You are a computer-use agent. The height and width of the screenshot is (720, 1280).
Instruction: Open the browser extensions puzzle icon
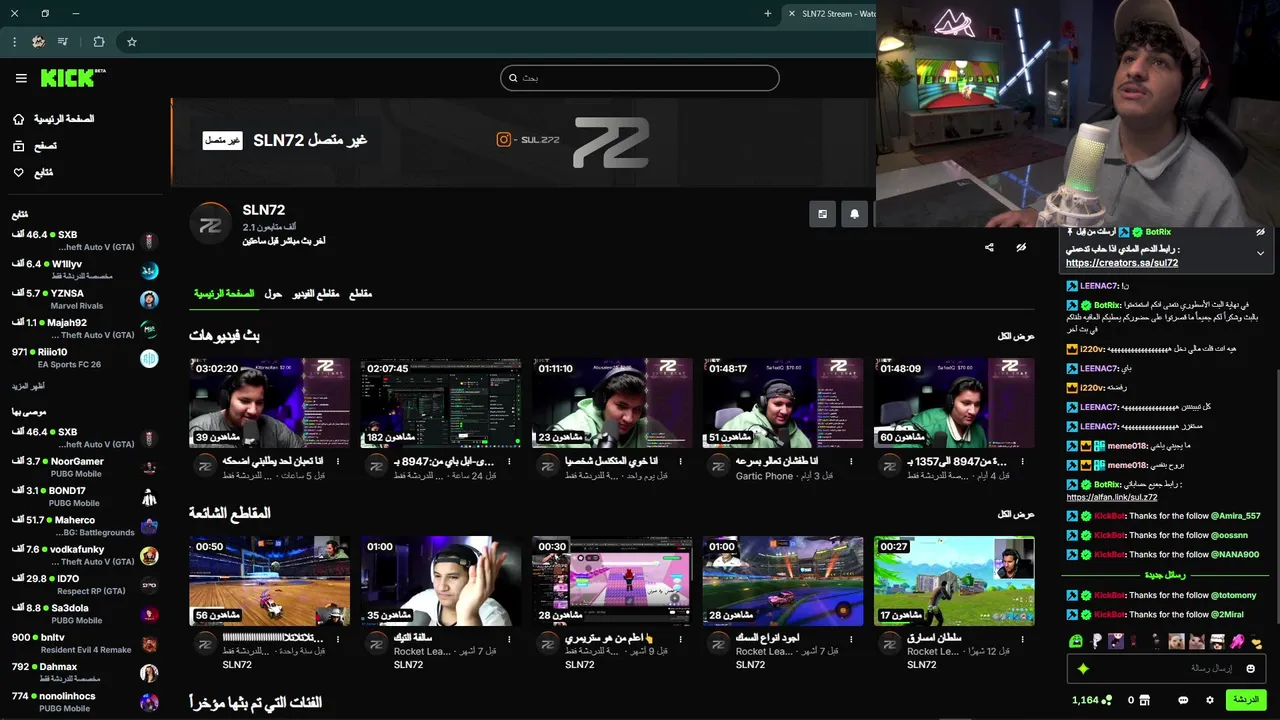(98, 42)
